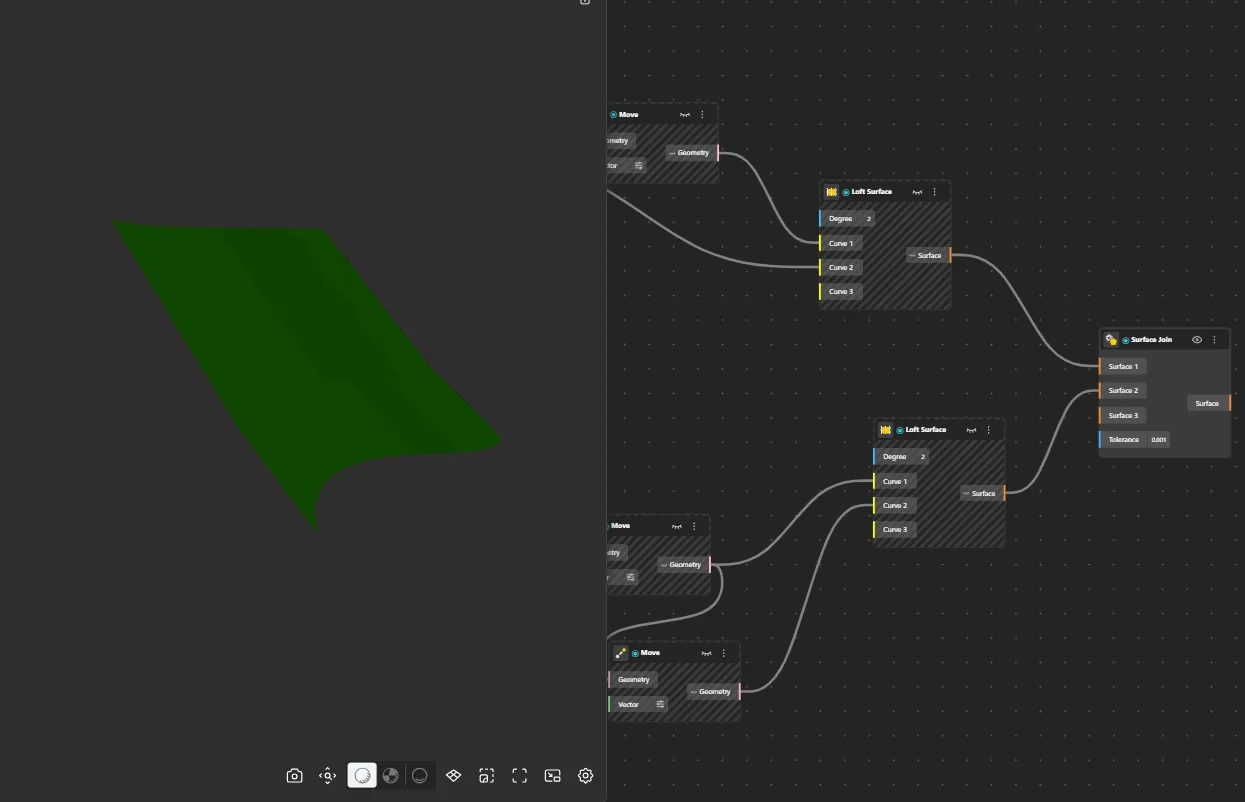
Task: Open menu of Loft Surface node feeding Surface 1
Action: [x=935, y=192]
